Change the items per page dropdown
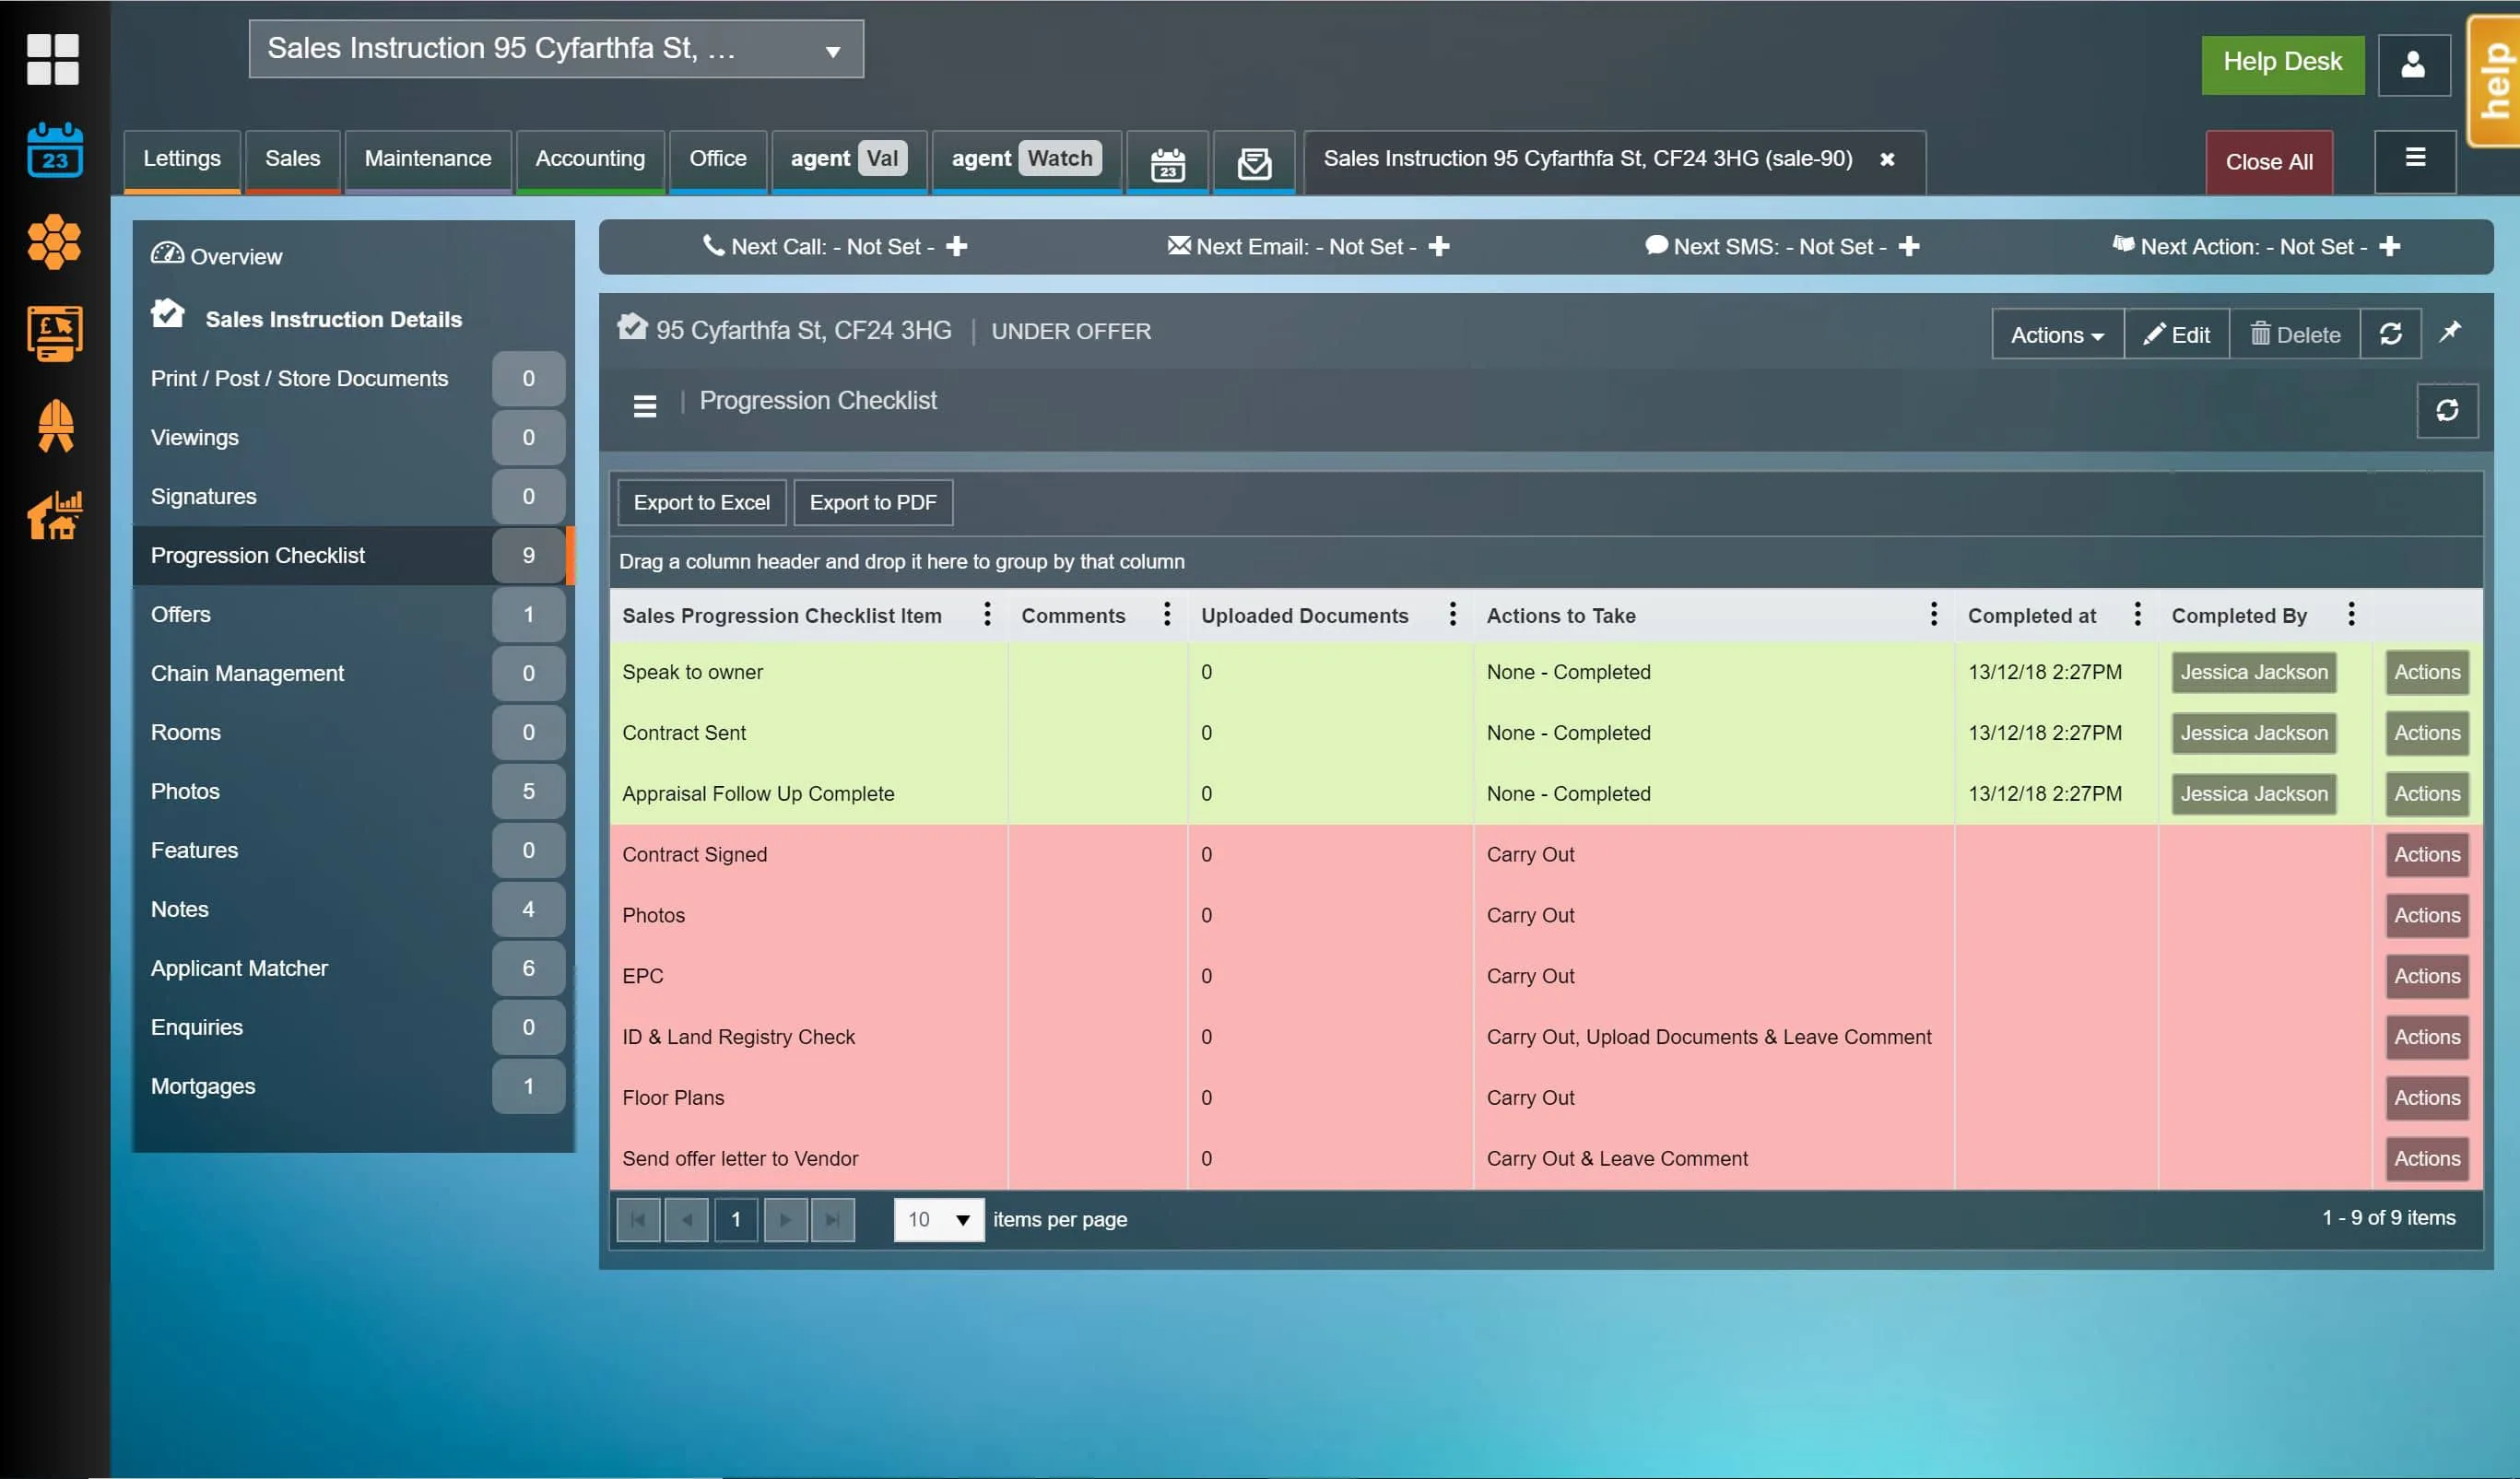This screenshot has width=2520, height=1479. click(x=938, y=1219)
